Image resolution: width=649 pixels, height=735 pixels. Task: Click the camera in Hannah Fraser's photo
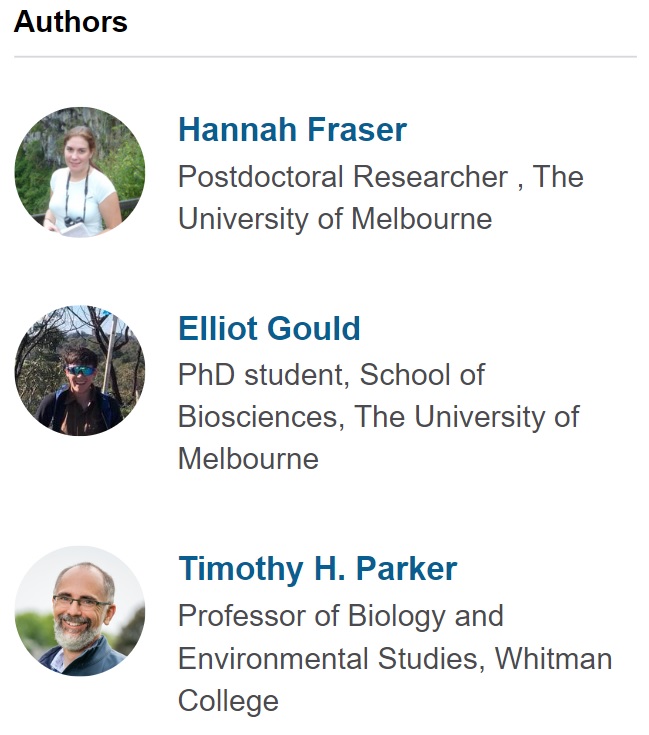click(x=73, y=221)
